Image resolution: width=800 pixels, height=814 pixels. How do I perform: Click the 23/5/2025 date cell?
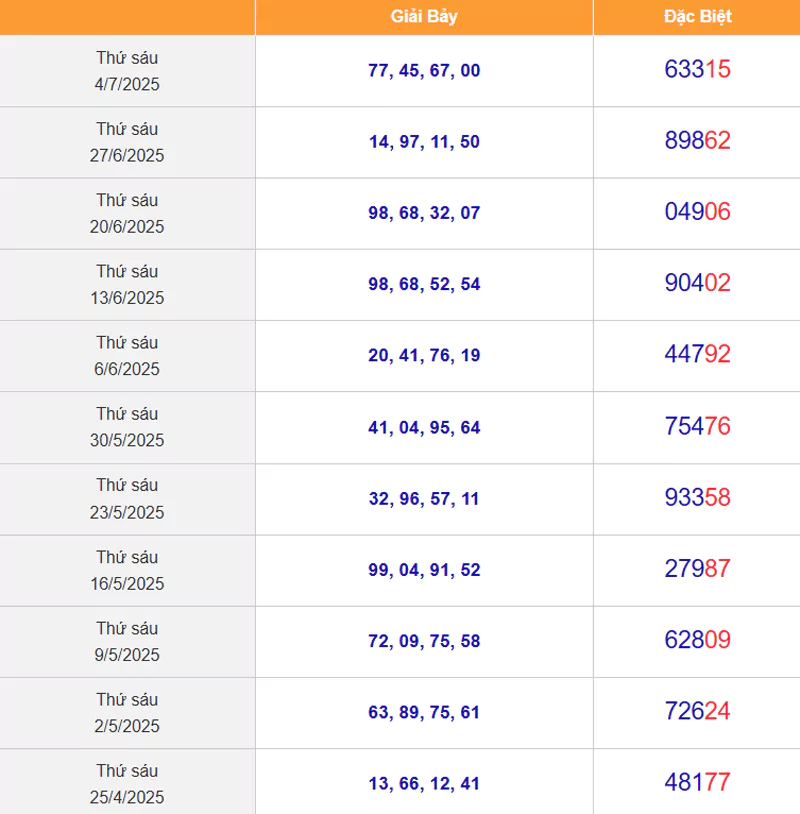pos(127,499)
